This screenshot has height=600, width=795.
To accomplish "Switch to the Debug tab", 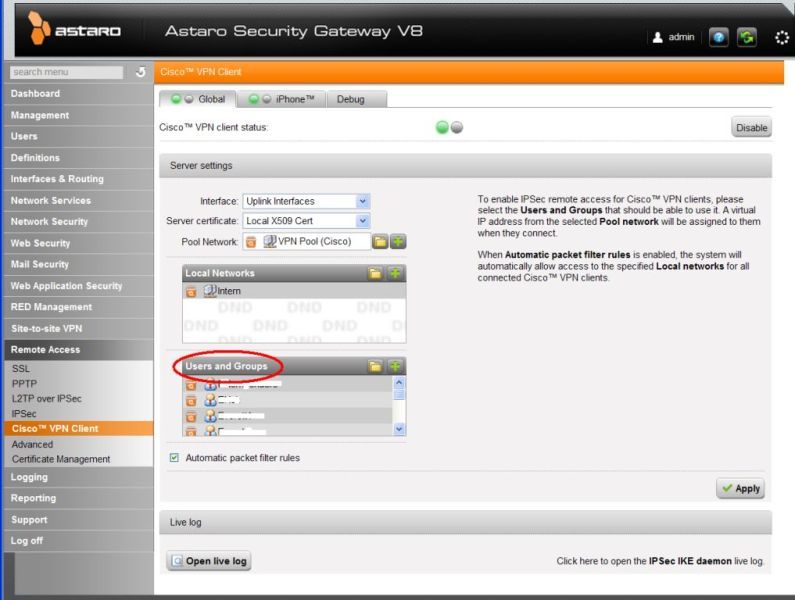I will pyautogui.click(x=357, y=99).
